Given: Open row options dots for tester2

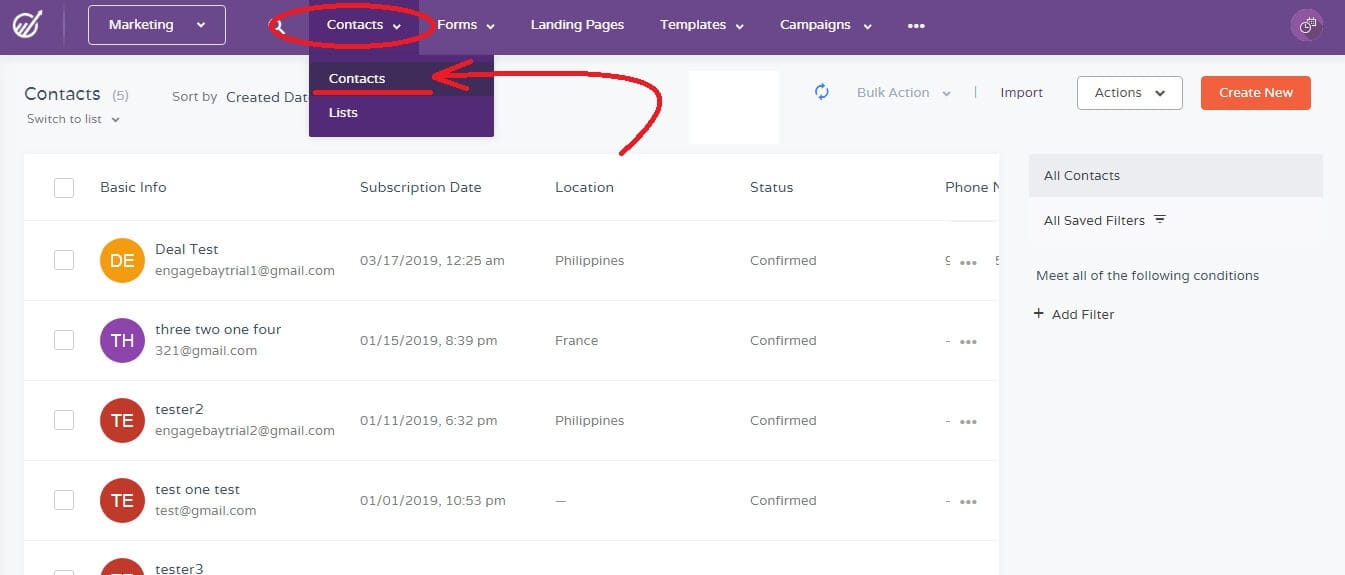Looking at the screenshot, I should pyautogui.click(x=968, y=422).
